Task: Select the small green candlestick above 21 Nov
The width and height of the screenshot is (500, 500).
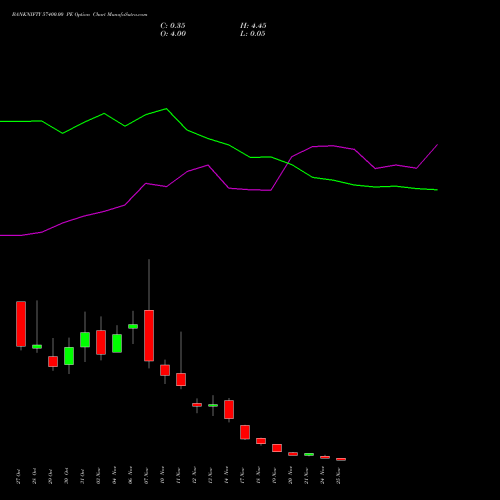Action: click(309, 454)
